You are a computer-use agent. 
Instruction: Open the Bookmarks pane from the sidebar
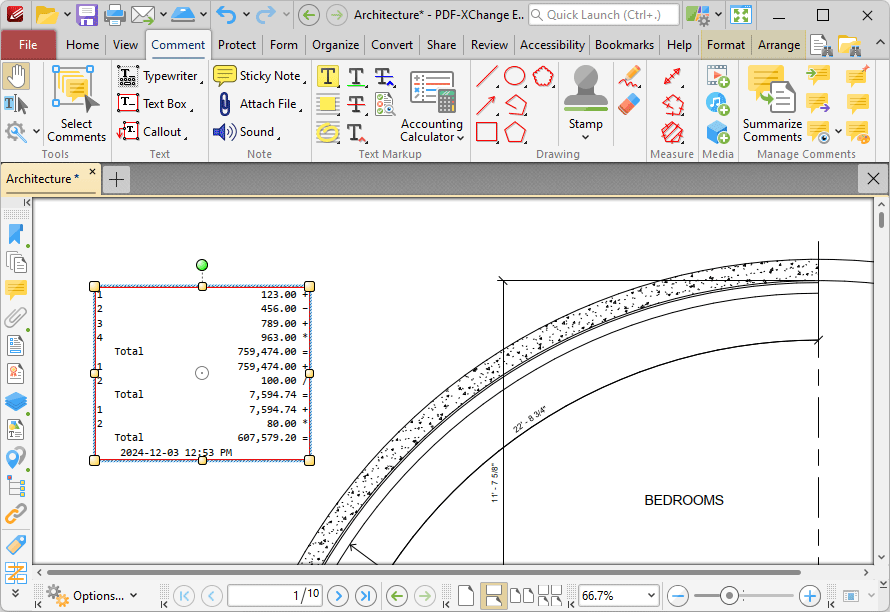coord(16,234)
